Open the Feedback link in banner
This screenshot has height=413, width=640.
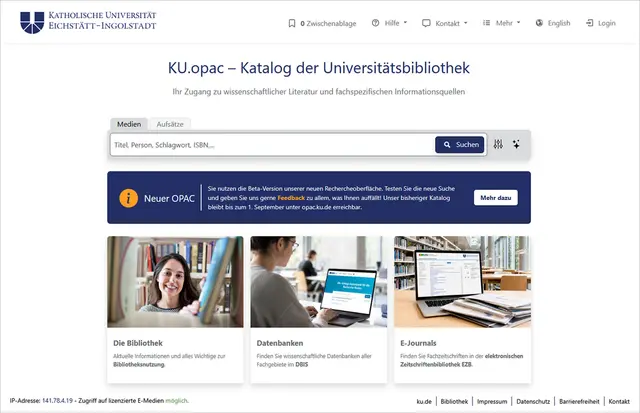(x=291, y=198)
